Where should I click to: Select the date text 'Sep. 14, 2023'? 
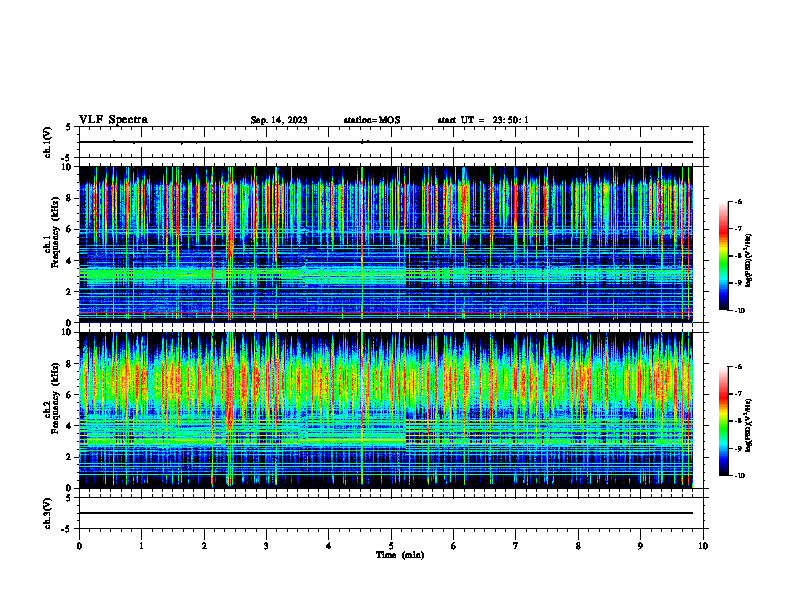pos(279,120)
